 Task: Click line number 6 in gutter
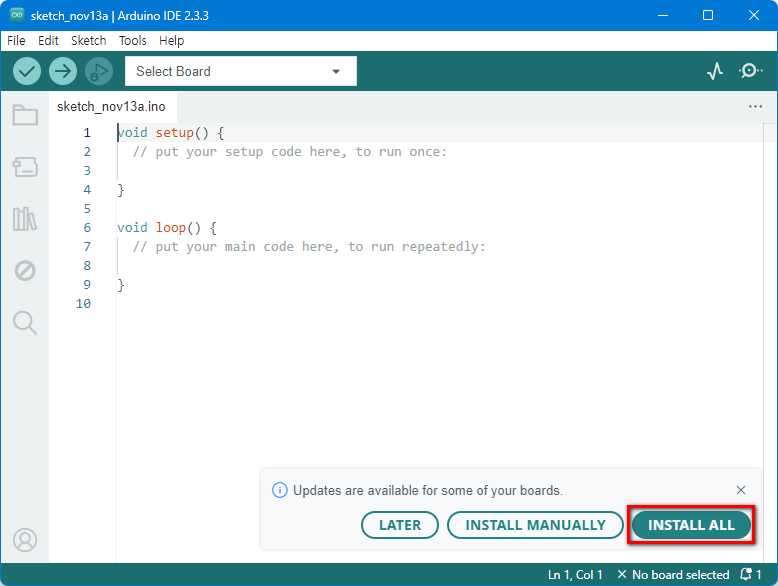pyautogui.click(x=87, y=228)
